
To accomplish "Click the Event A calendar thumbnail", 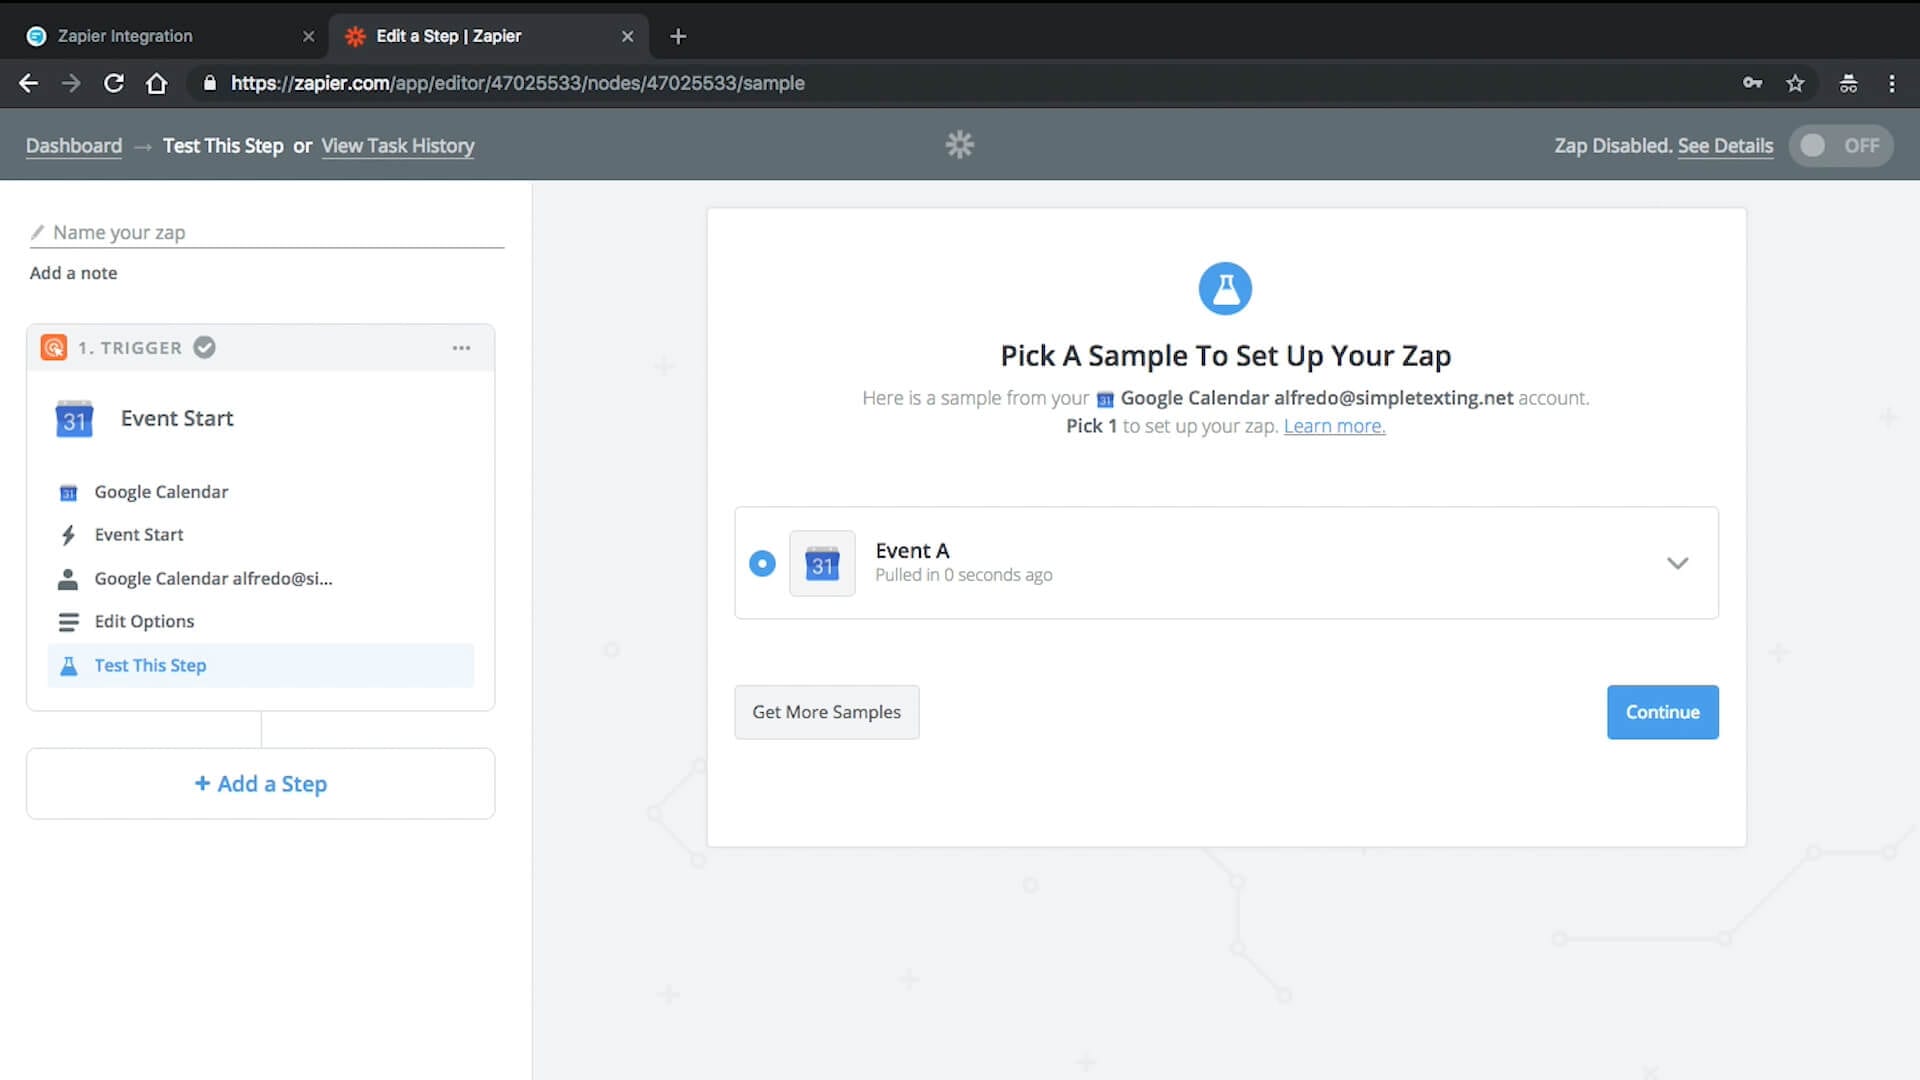I will pos(822,564).
